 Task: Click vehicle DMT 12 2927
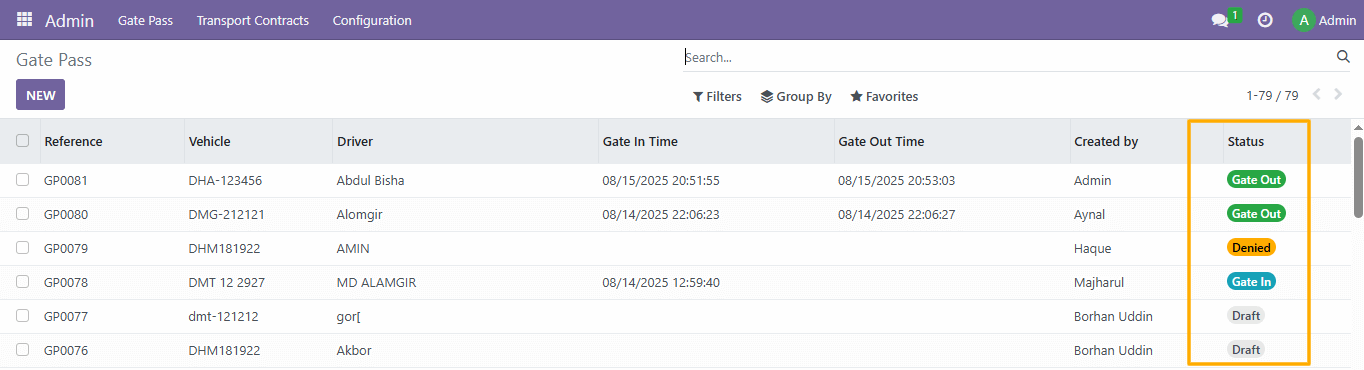point(227,283)
